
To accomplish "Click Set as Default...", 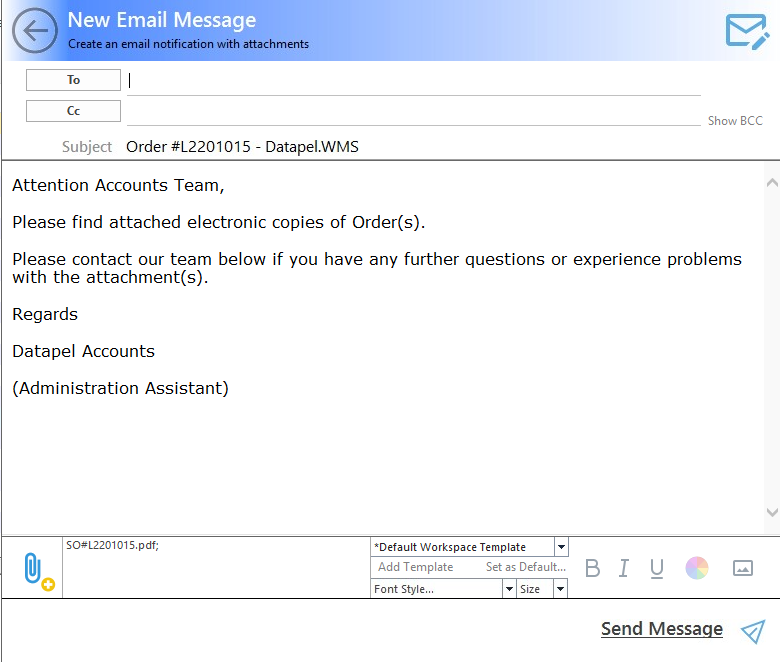I will (526, 567).
